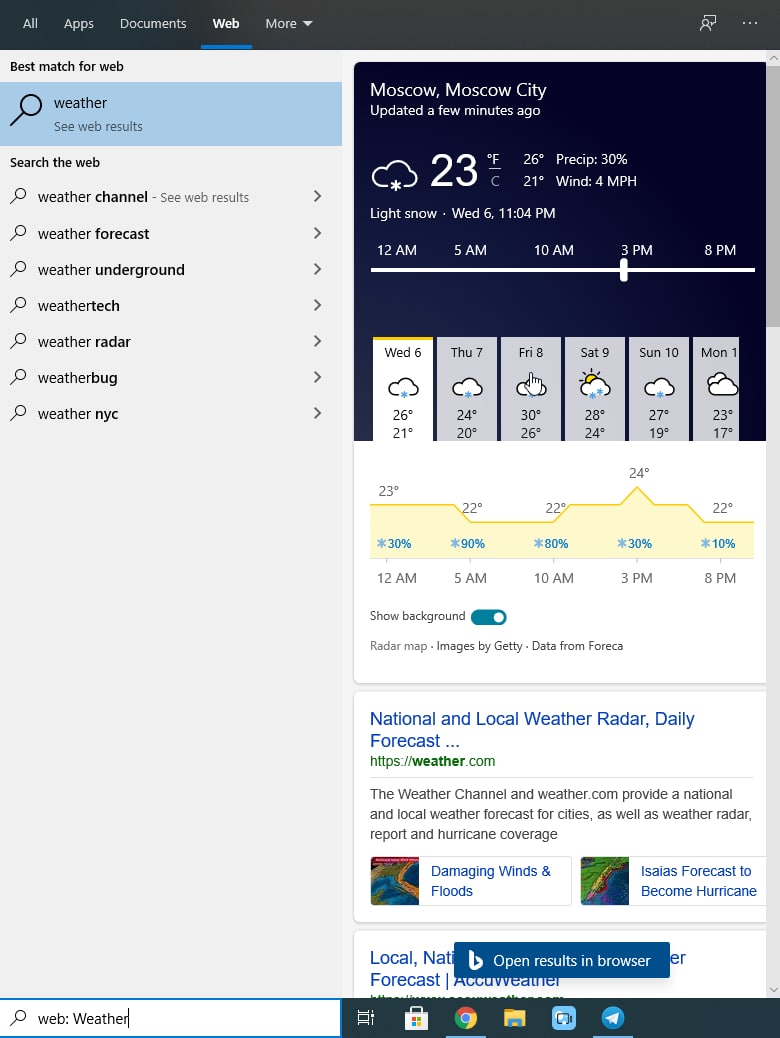780x1038 pixels.
Task: Expand the 'weather underground' suggestion arrow
Action: click(317, 269)
